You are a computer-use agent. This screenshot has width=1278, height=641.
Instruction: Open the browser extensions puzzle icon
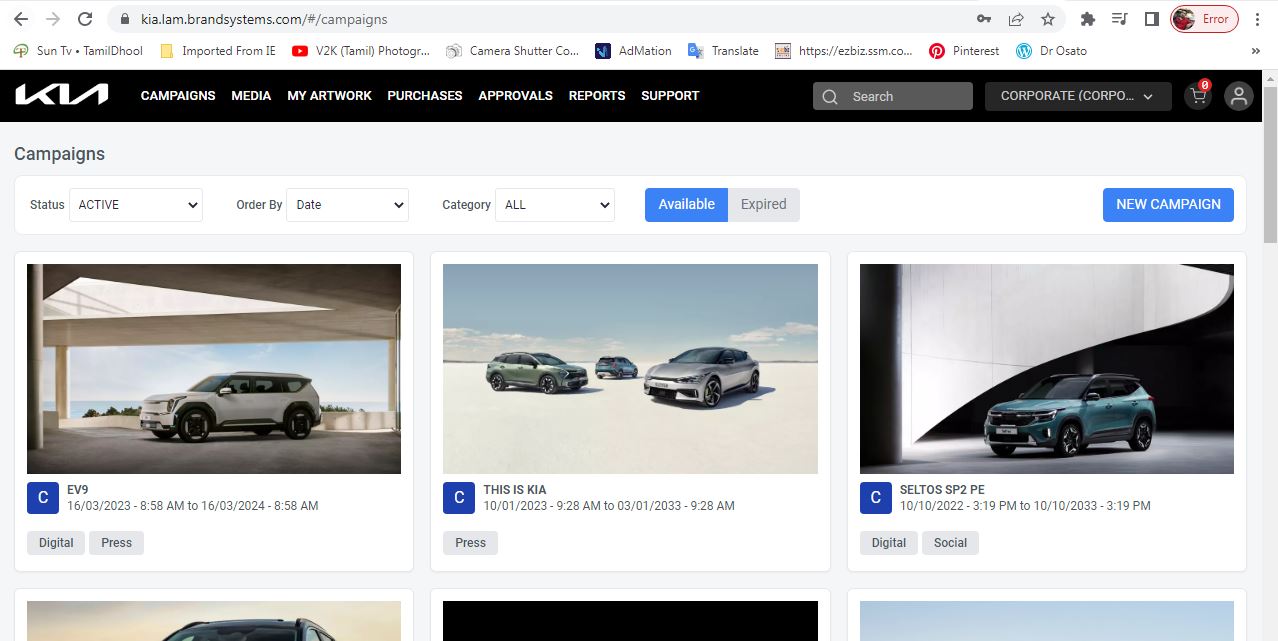pyautogui.click(x=1088, y=19)
